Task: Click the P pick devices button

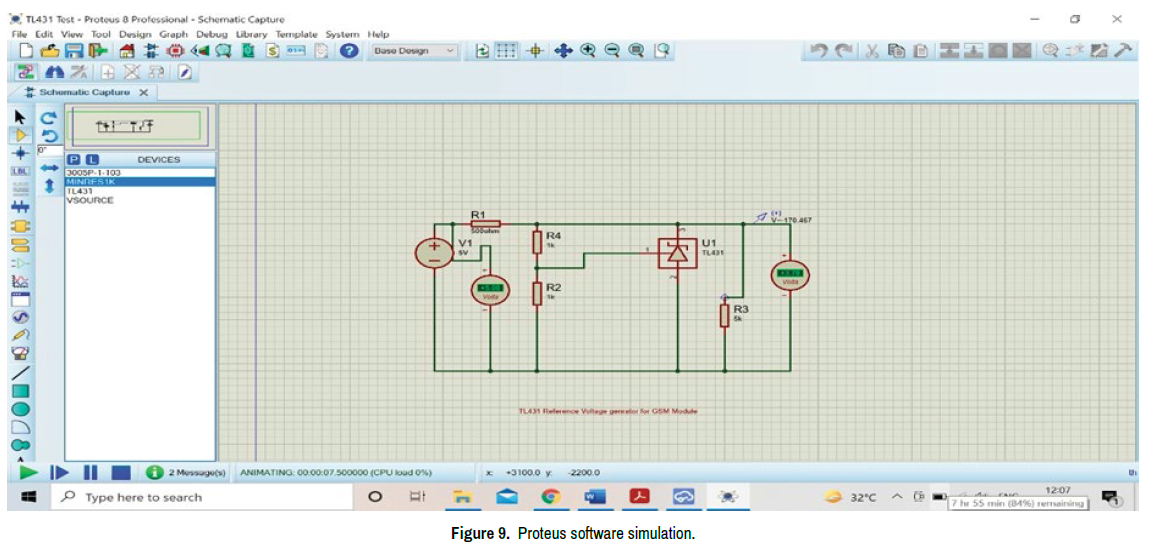Action: click(74, 160)
